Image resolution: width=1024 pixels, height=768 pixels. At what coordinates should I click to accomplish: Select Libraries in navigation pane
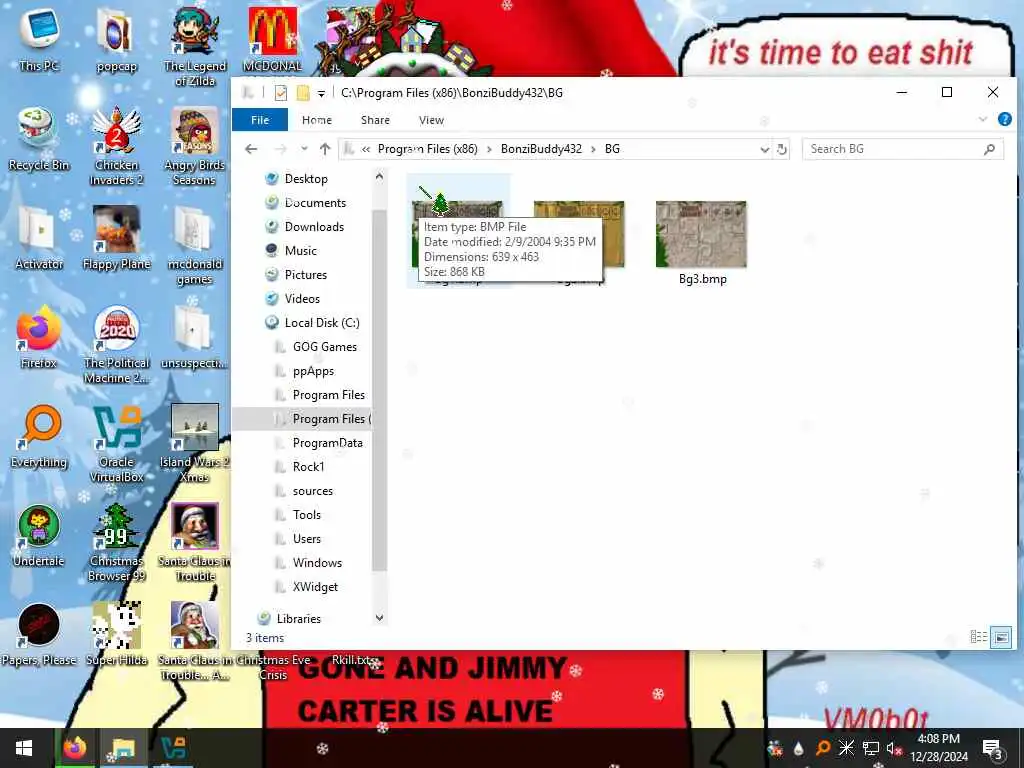point(298,618)
